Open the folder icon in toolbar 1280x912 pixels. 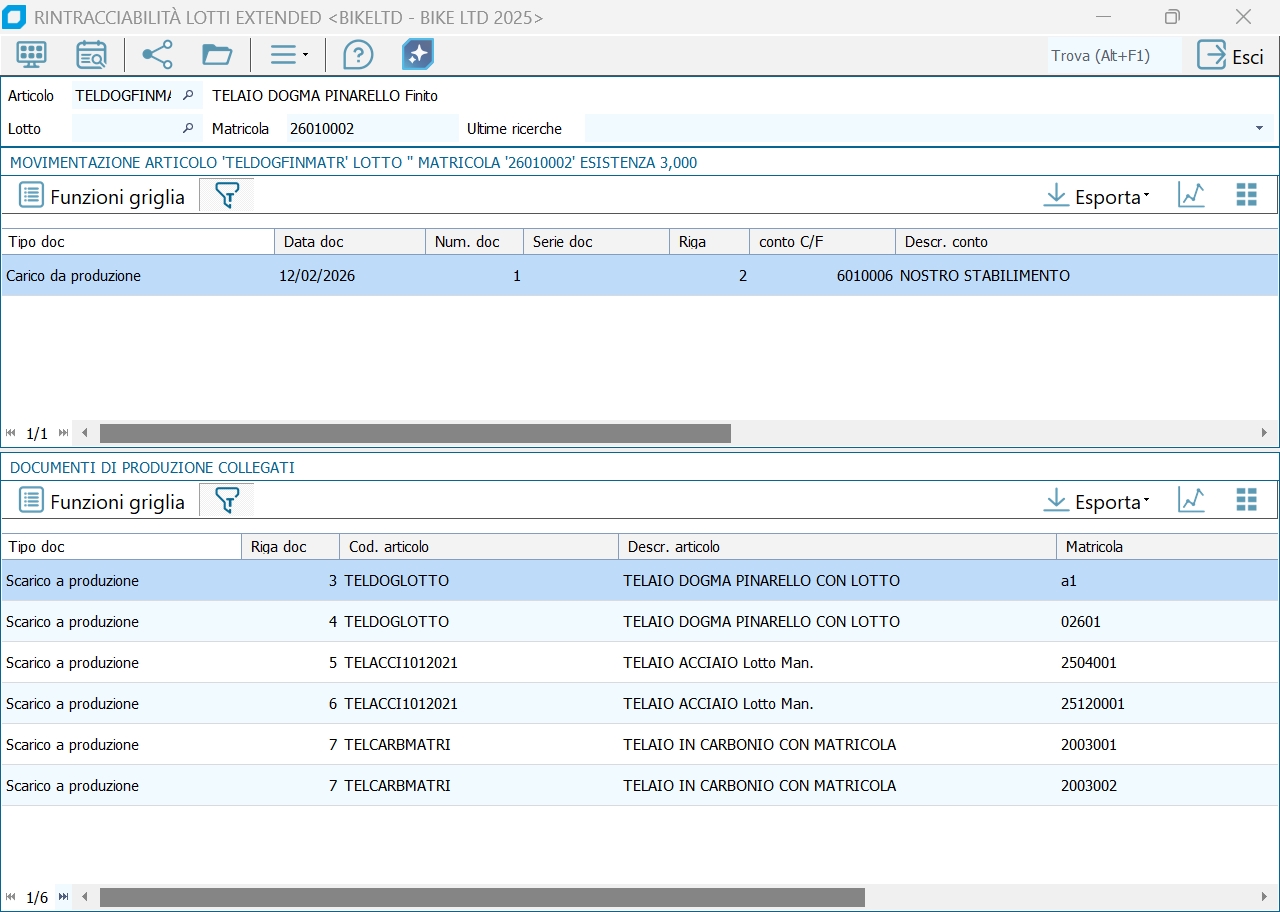[216, 55]
